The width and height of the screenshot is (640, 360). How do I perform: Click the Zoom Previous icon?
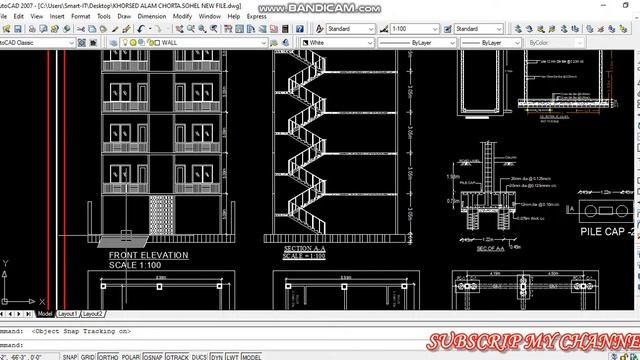[x=213, y=29]
